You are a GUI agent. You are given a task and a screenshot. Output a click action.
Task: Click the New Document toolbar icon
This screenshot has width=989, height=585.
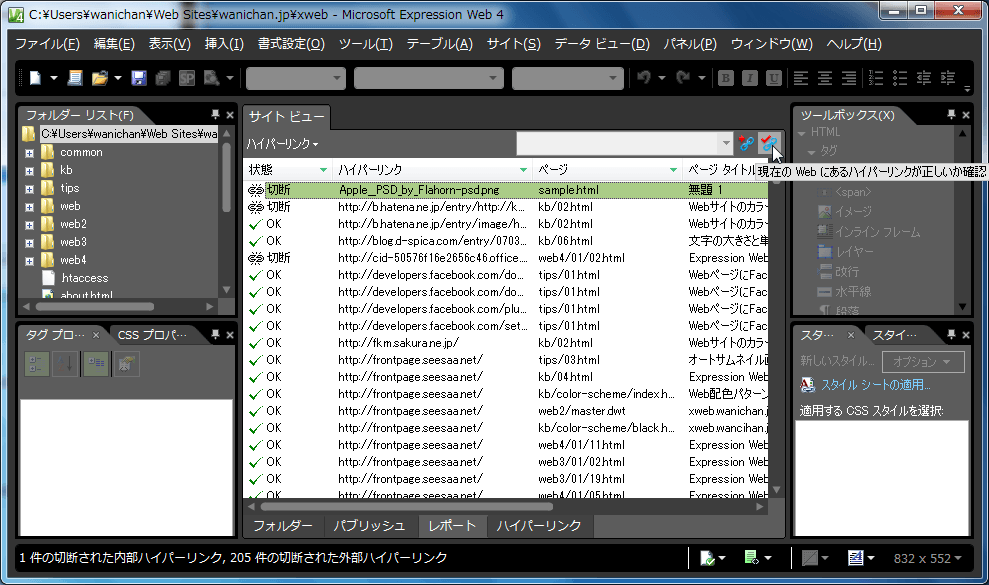tap(35, 78)
